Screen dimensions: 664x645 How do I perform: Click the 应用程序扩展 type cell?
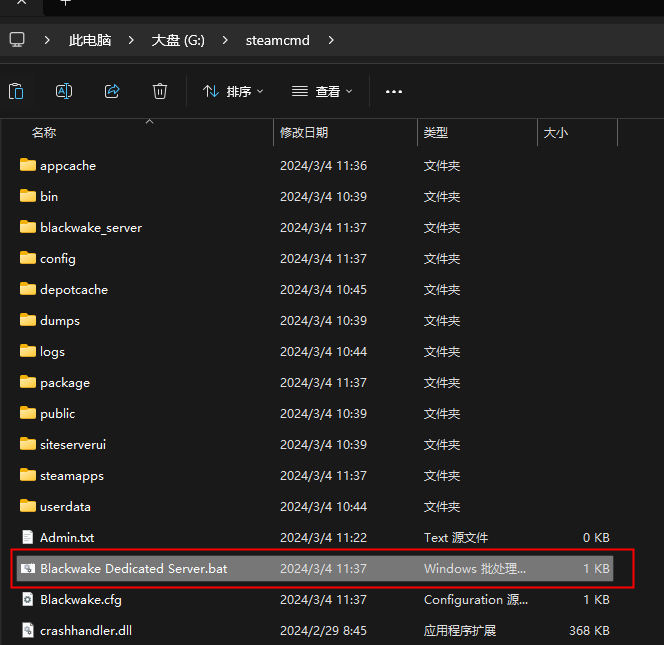click(x=460, y=631)
